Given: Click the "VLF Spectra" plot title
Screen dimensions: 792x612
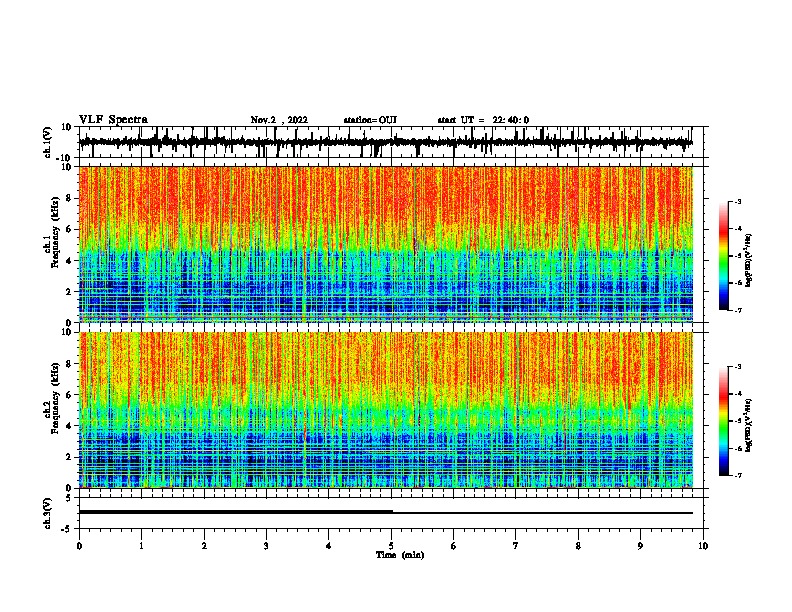Looking at the screenshot, I should [x=113, y=120].
